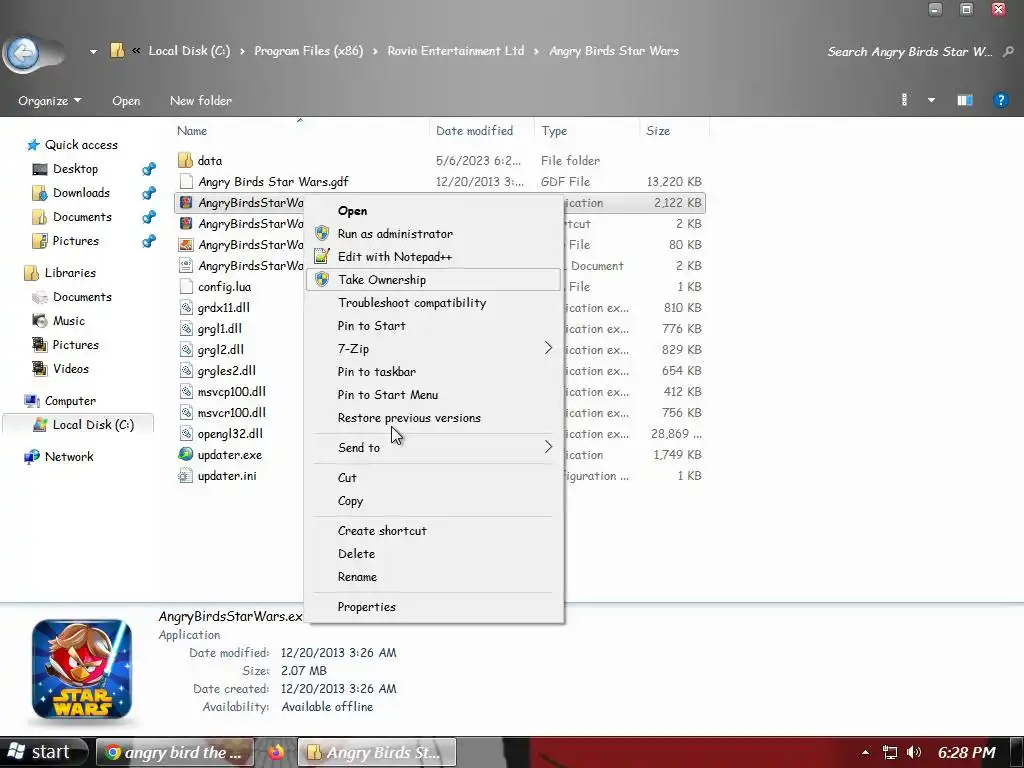
Task: Select Local Disk (C:) in navigation pane
Action: [93, 425]
